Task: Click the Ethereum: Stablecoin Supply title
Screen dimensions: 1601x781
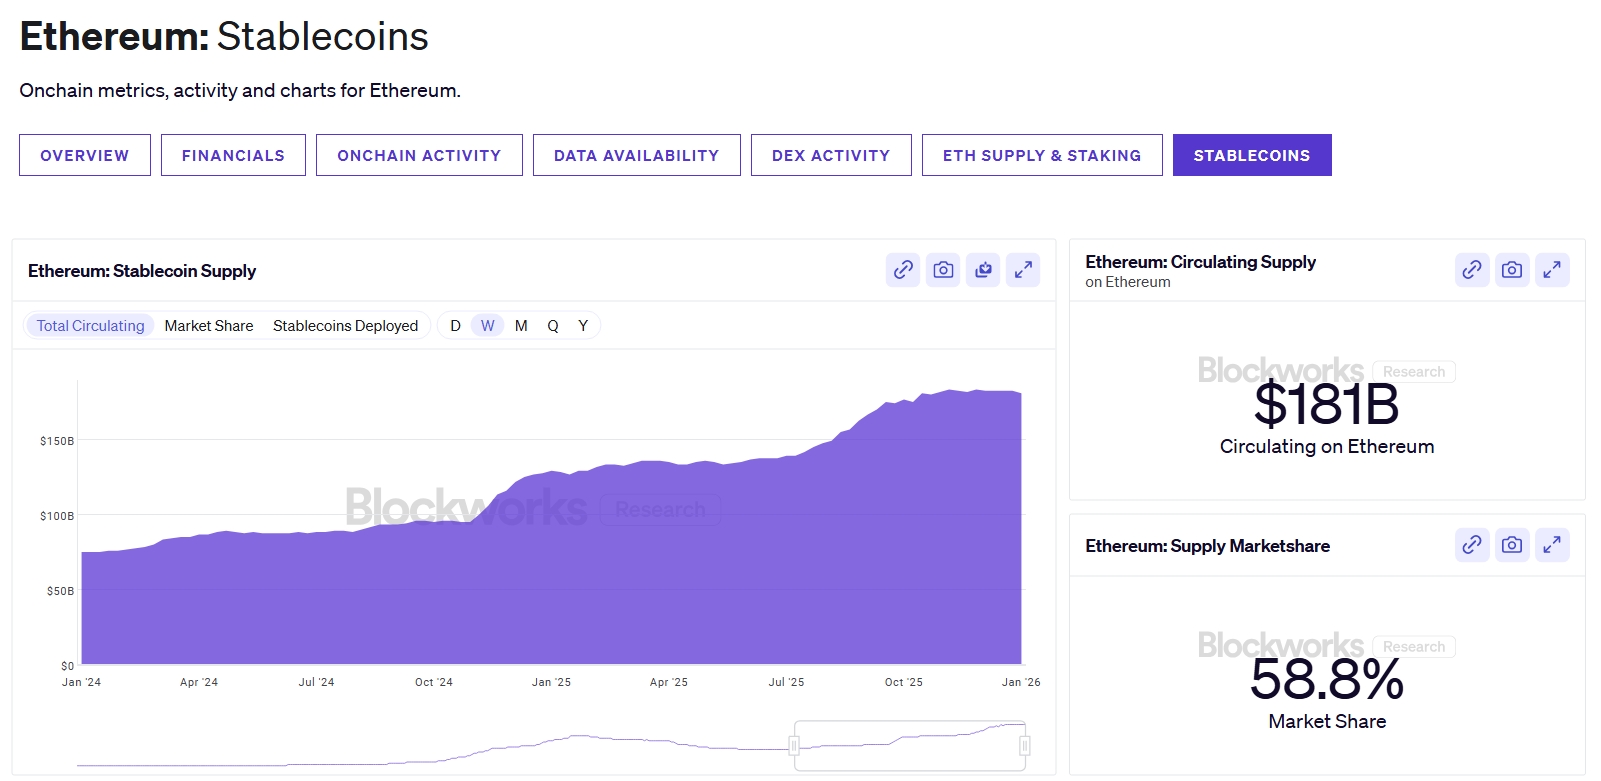Action: [x=142, y=271]
